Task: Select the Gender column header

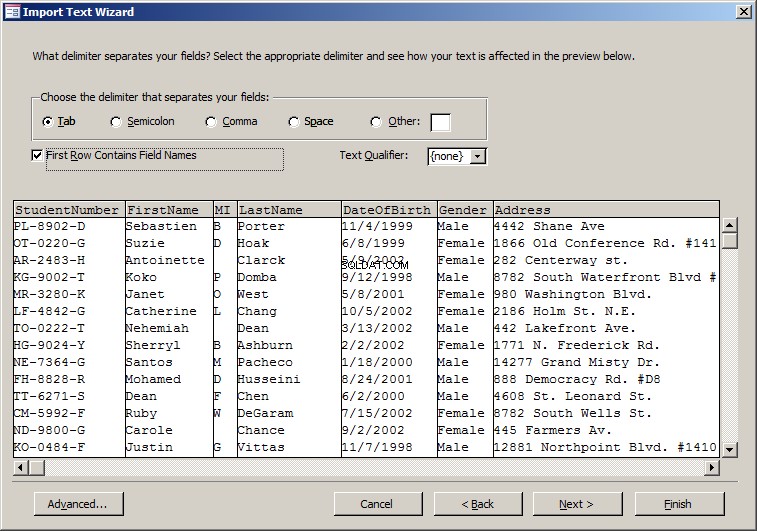Action: (x=465, y=210)
